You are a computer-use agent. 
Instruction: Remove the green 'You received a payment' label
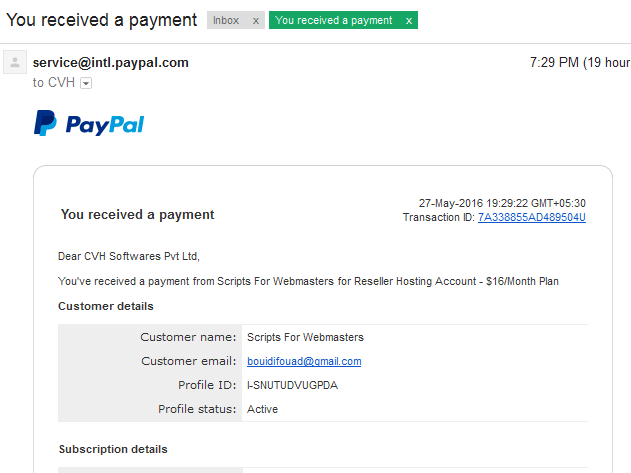[408, 21]
